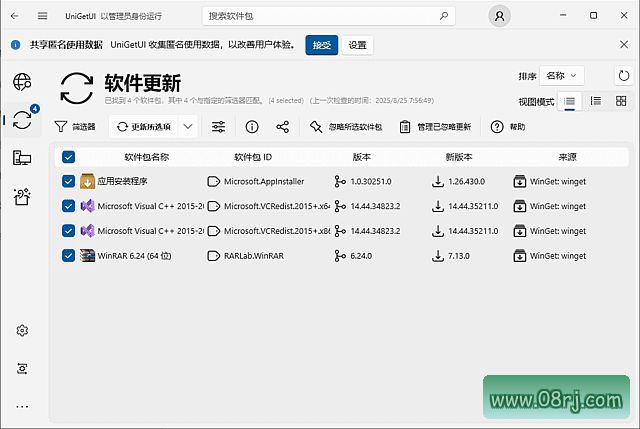Open the 排序 名称 sort dropdown

point(562,76)
